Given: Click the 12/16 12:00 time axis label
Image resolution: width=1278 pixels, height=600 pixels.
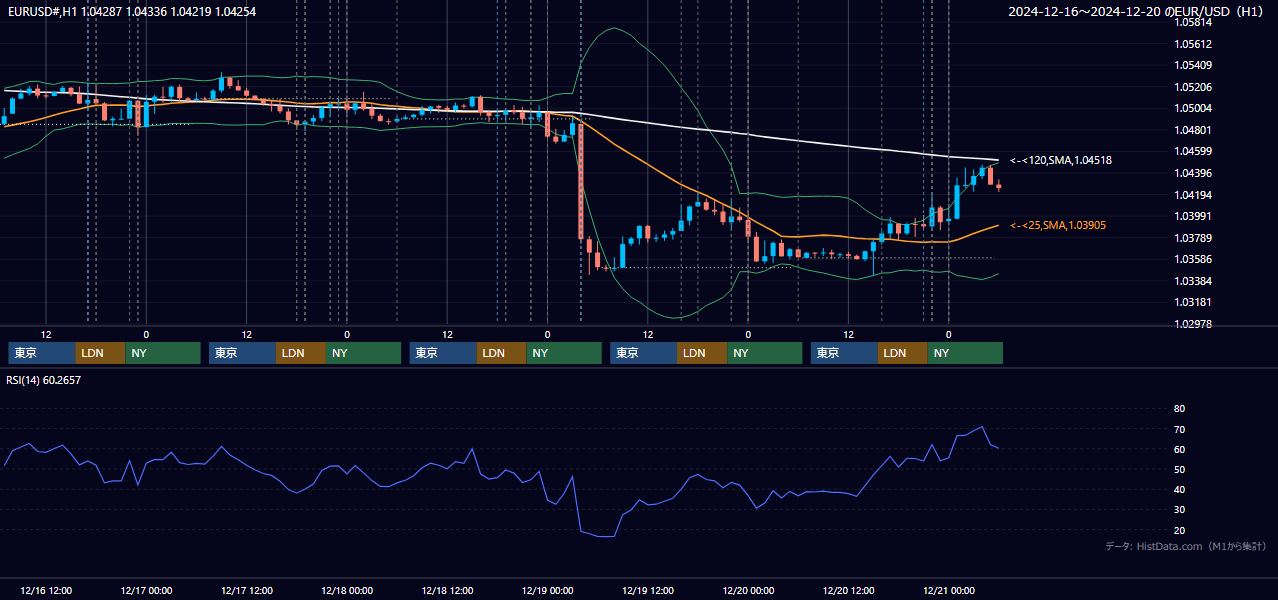Looking at the screenshot, I should [45, 591].
